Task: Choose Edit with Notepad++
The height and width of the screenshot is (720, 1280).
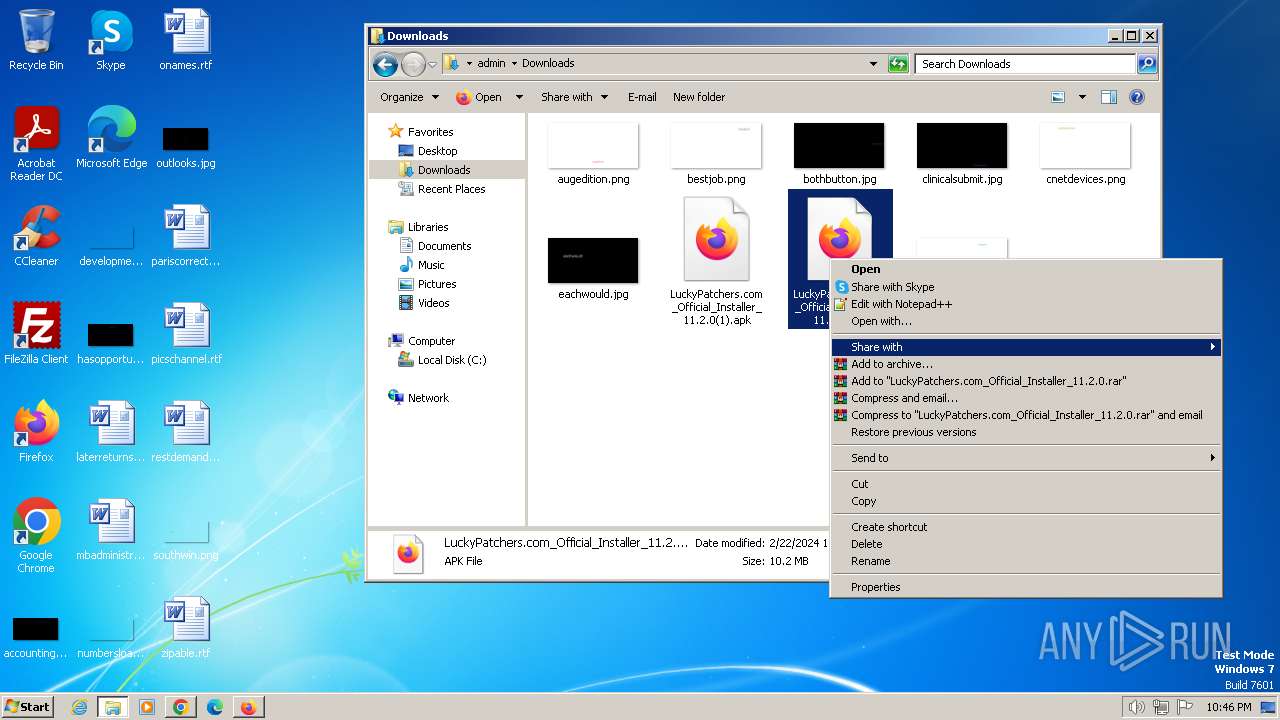Action: 1026,304
